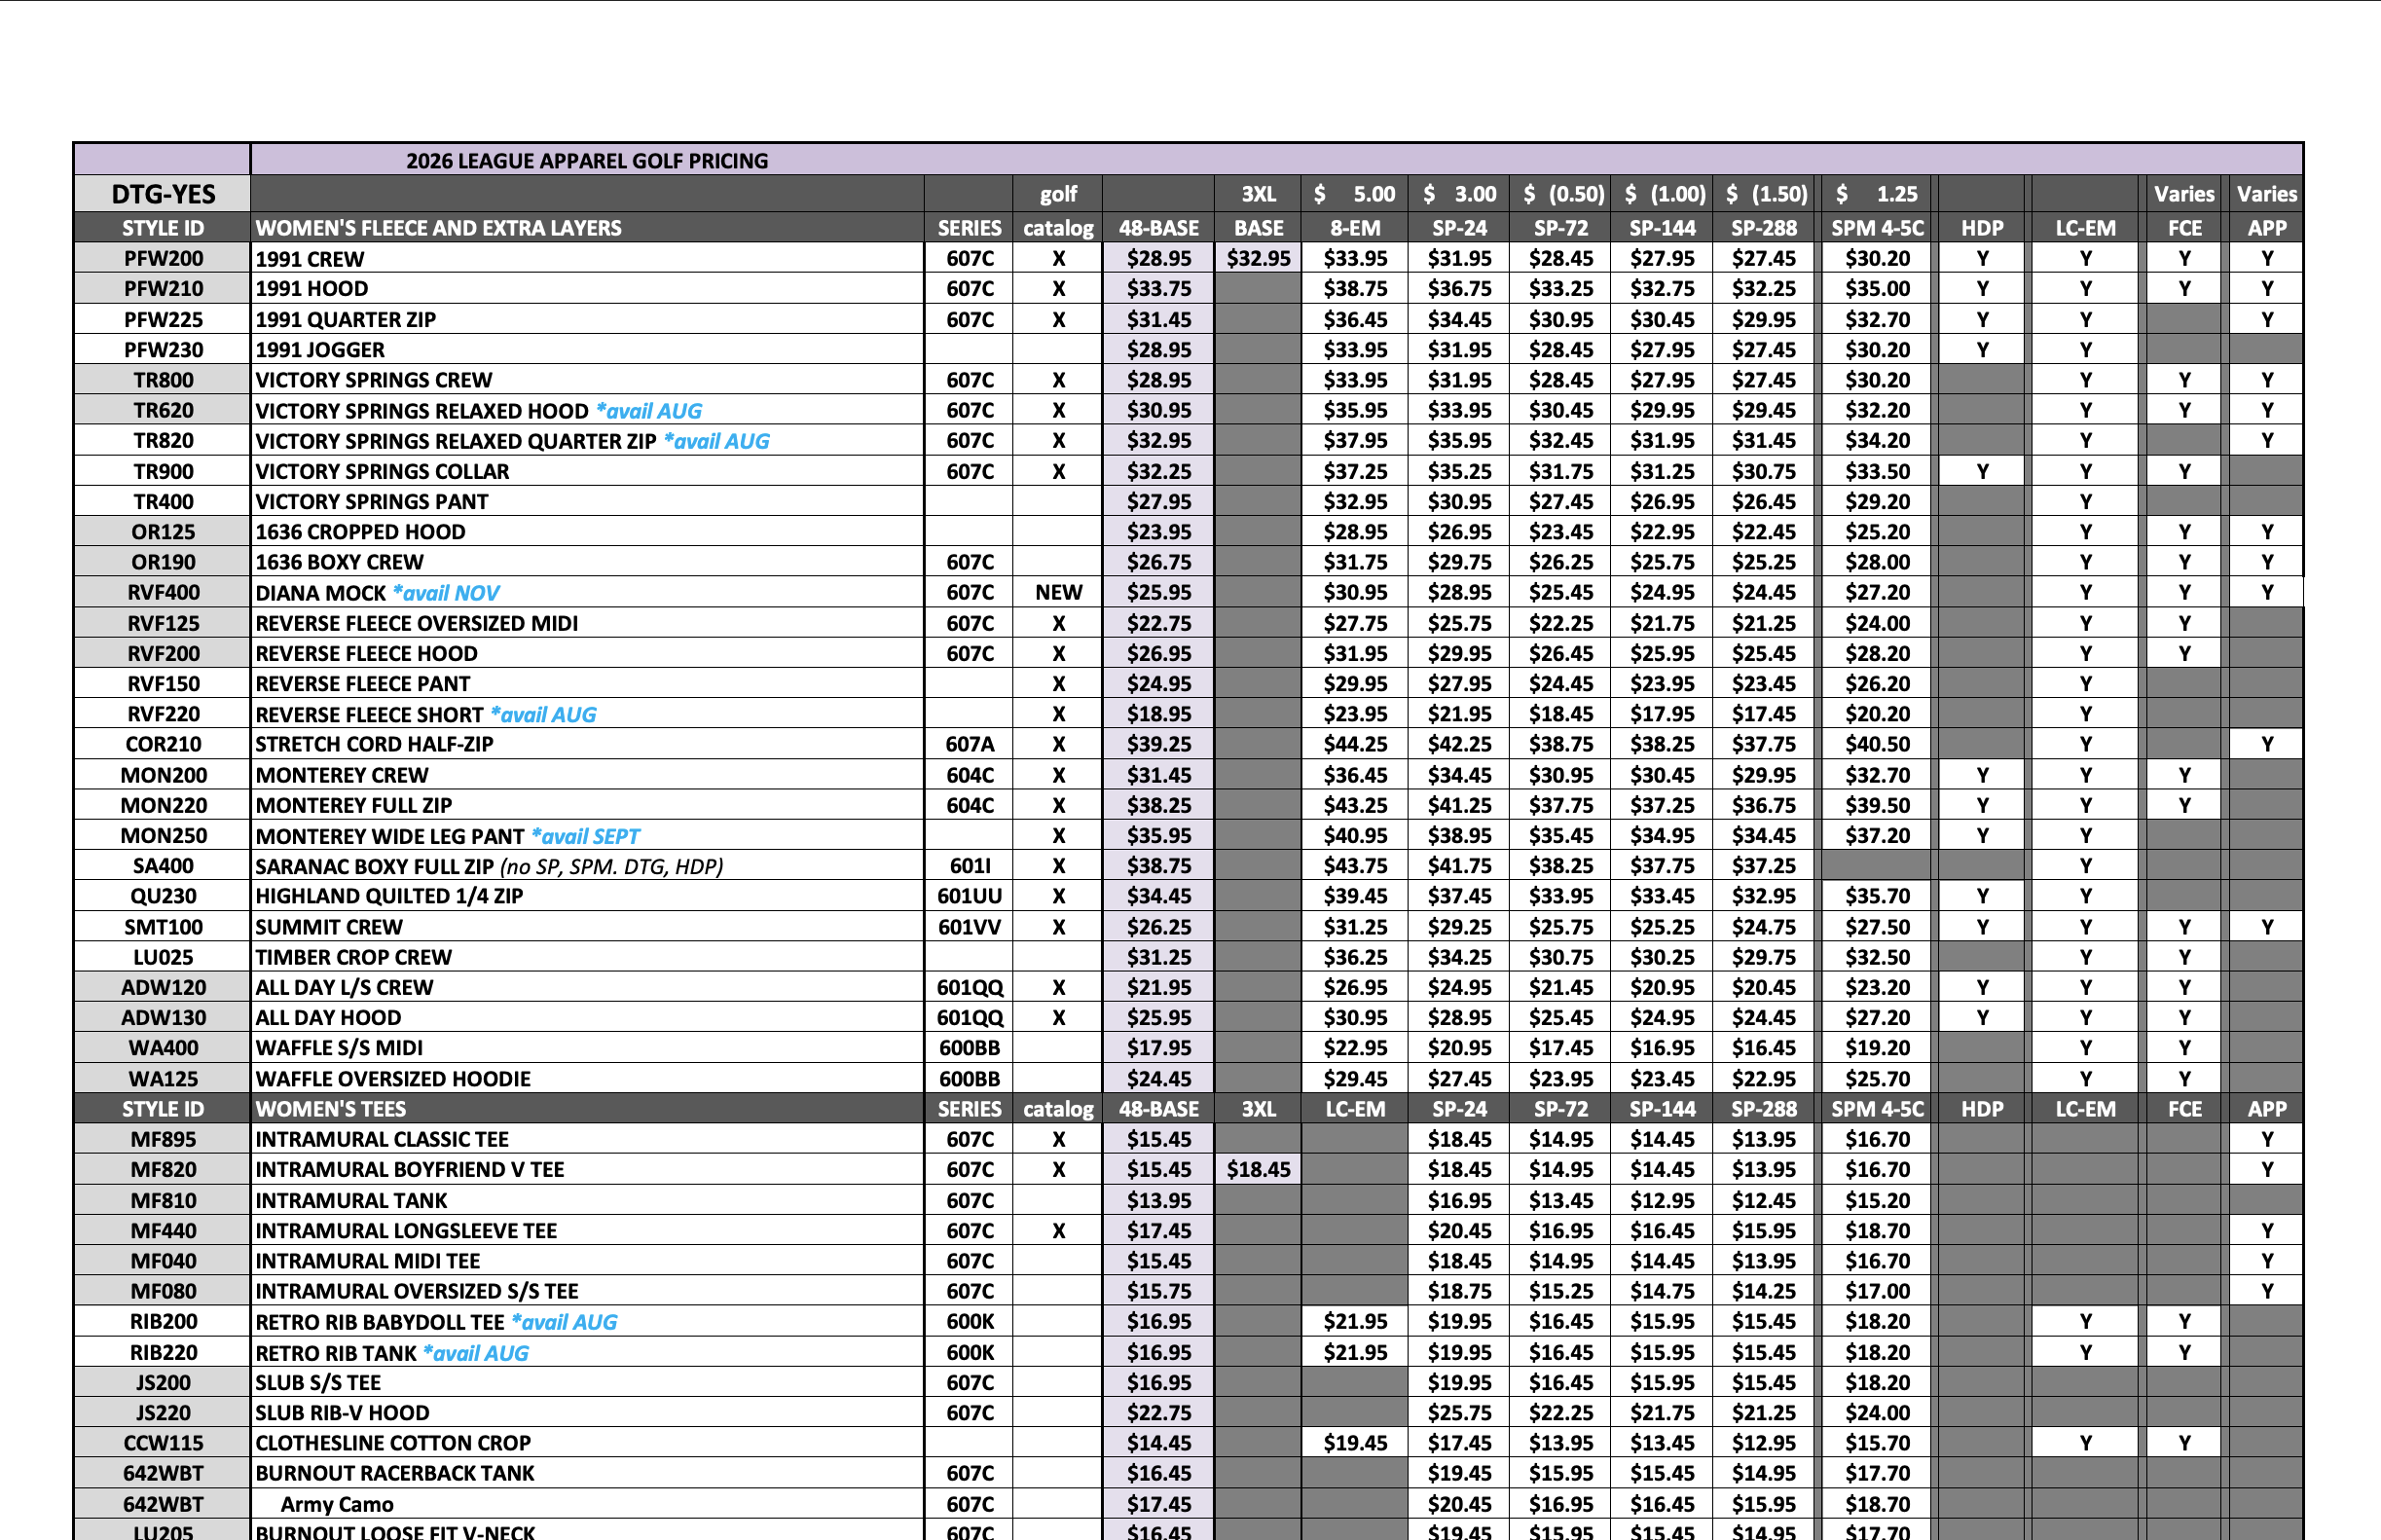Click the DTG-YES header cell
This screenshot has width=2381, height=1540.
[163, 193]
